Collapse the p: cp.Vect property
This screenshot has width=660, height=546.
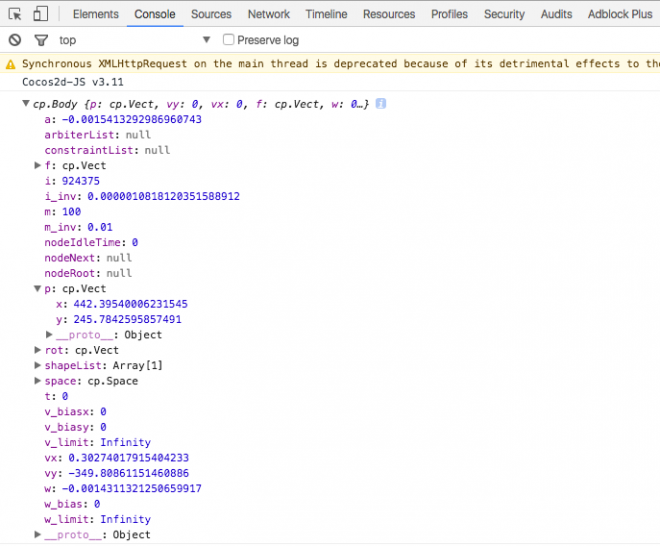38,289
